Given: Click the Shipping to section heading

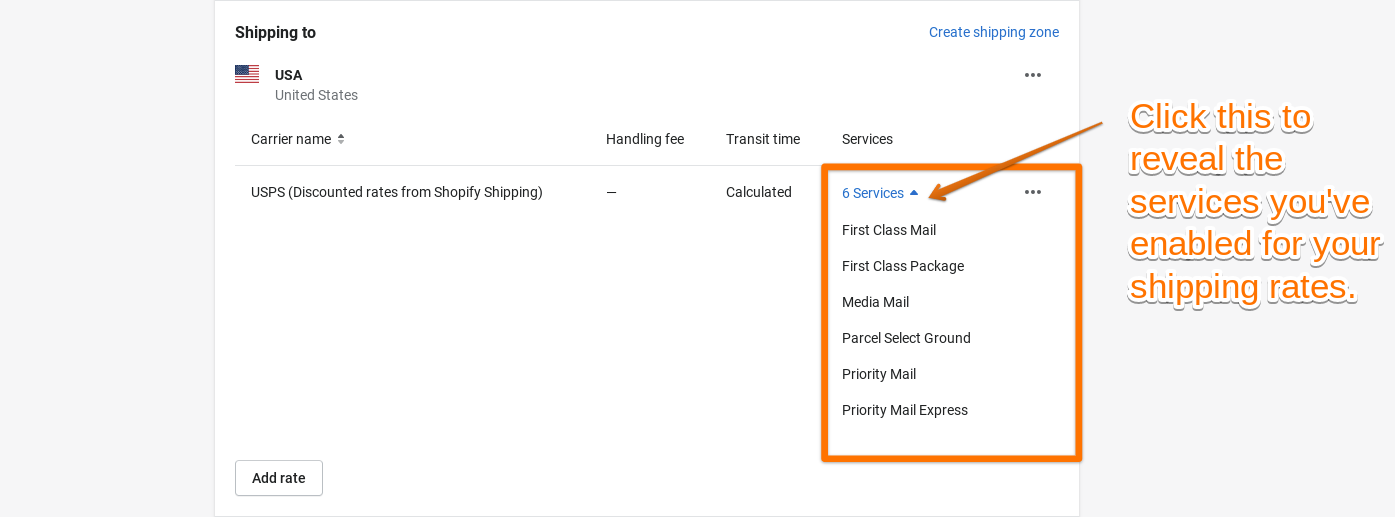Looking at the screenshot, I should click(275, 32).
